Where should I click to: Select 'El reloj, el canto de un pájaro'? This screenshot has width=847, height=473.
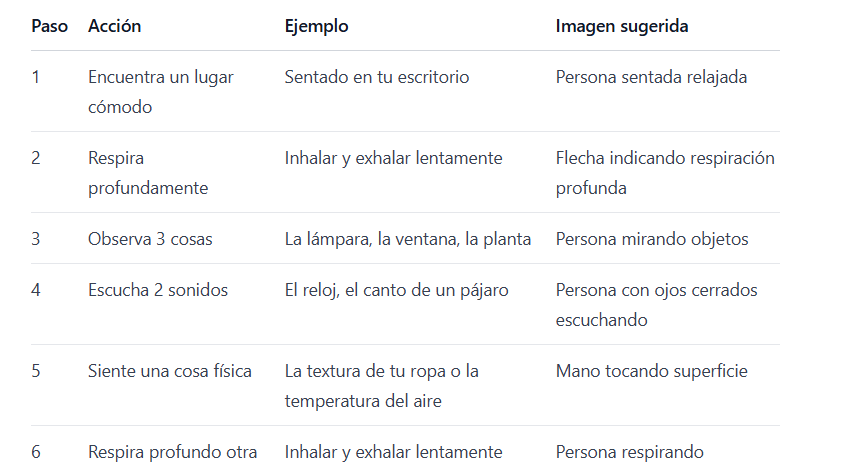click(396, 290)
